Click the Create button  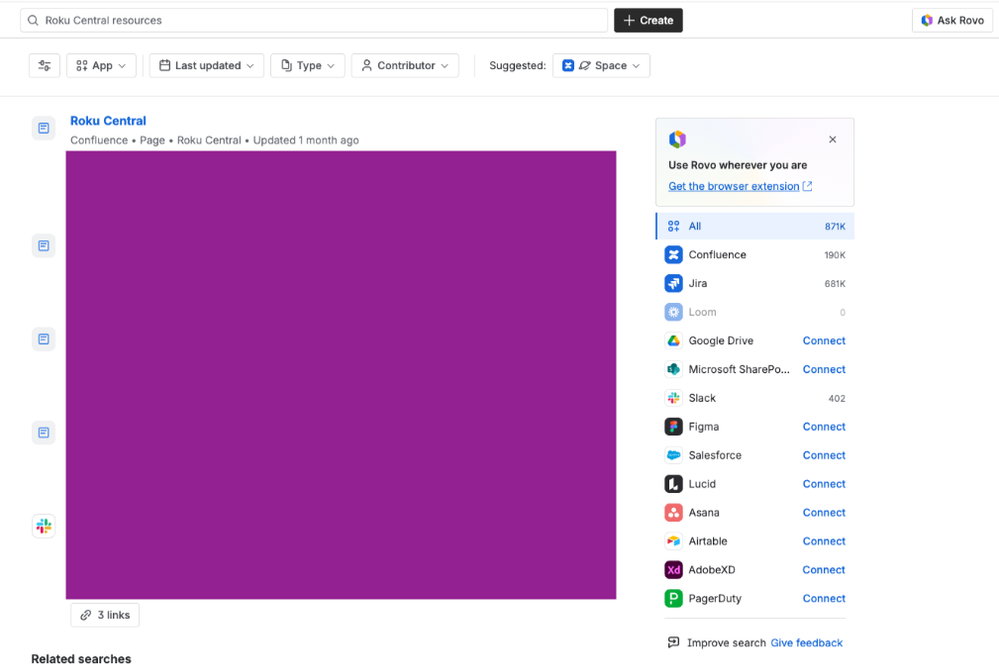click(x=648, y=20)
